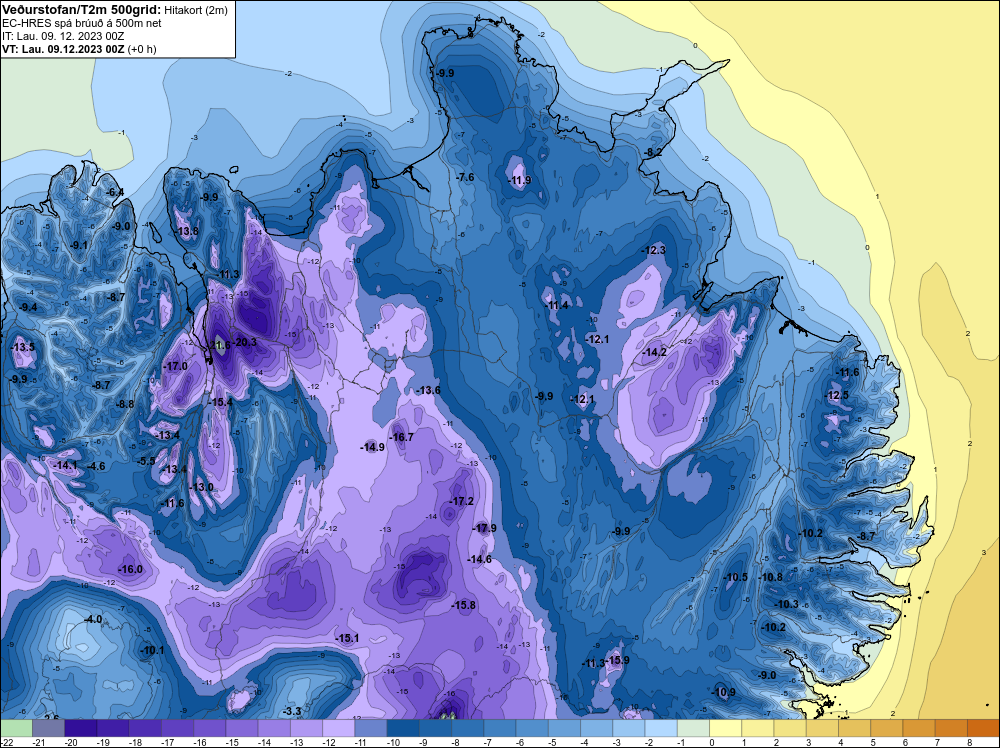Viewport: 1000px width, 748px height.
Task: Click the -12.3 temperature value
Action: (654, 250)
